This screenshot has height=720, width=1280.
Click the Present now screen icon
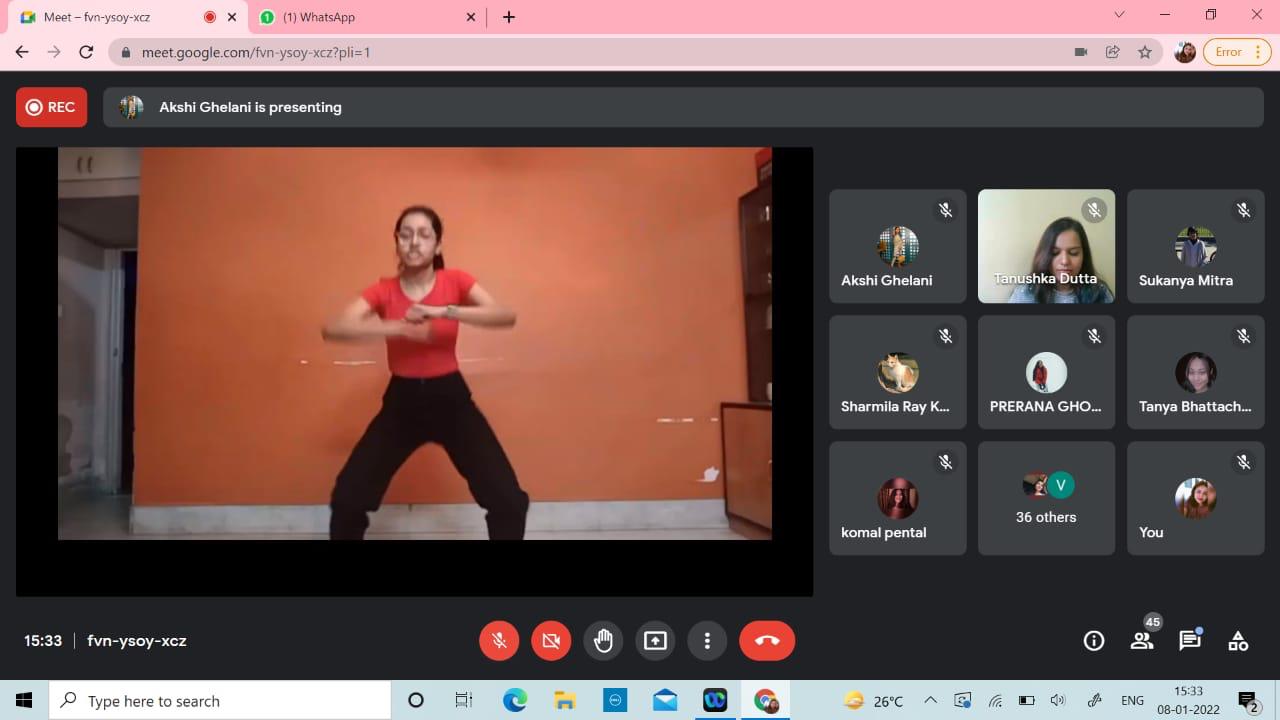tap(655, 641)
